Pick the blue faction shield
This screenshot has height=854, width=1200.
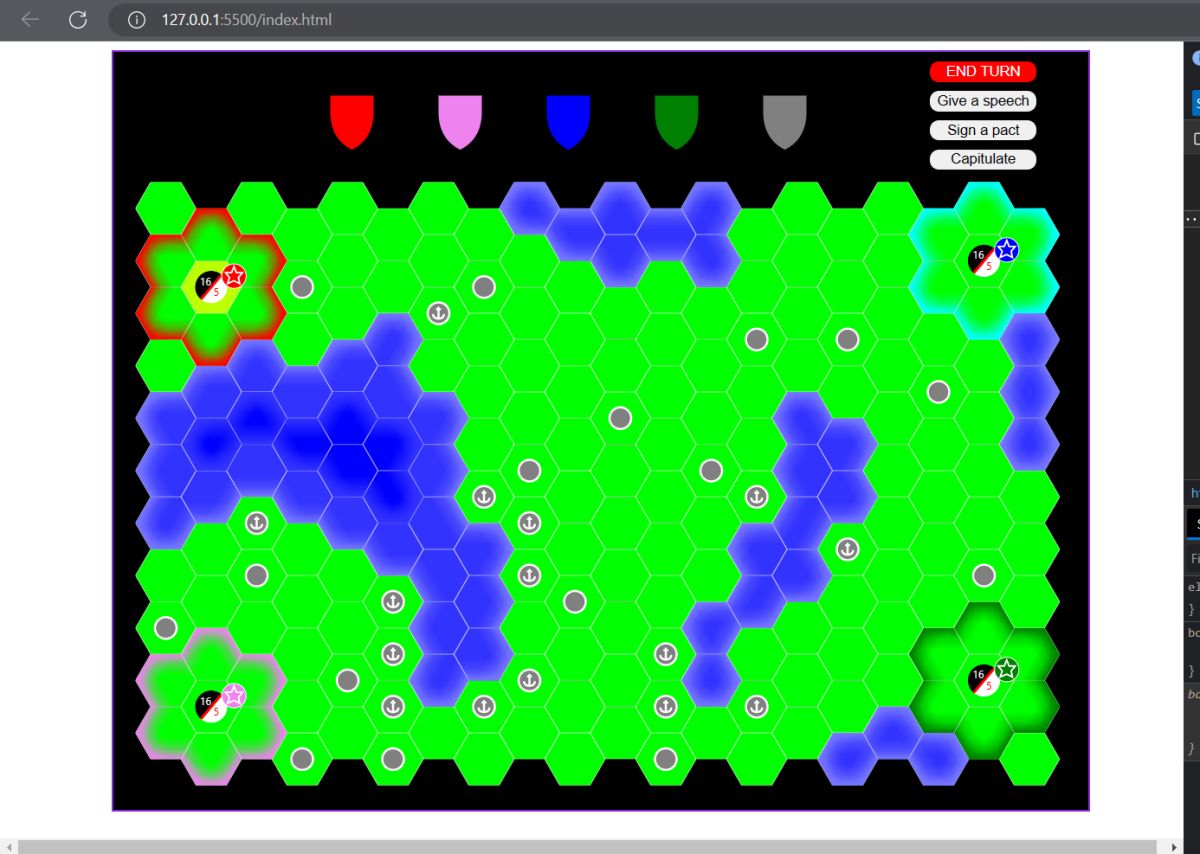click(568, 122)
